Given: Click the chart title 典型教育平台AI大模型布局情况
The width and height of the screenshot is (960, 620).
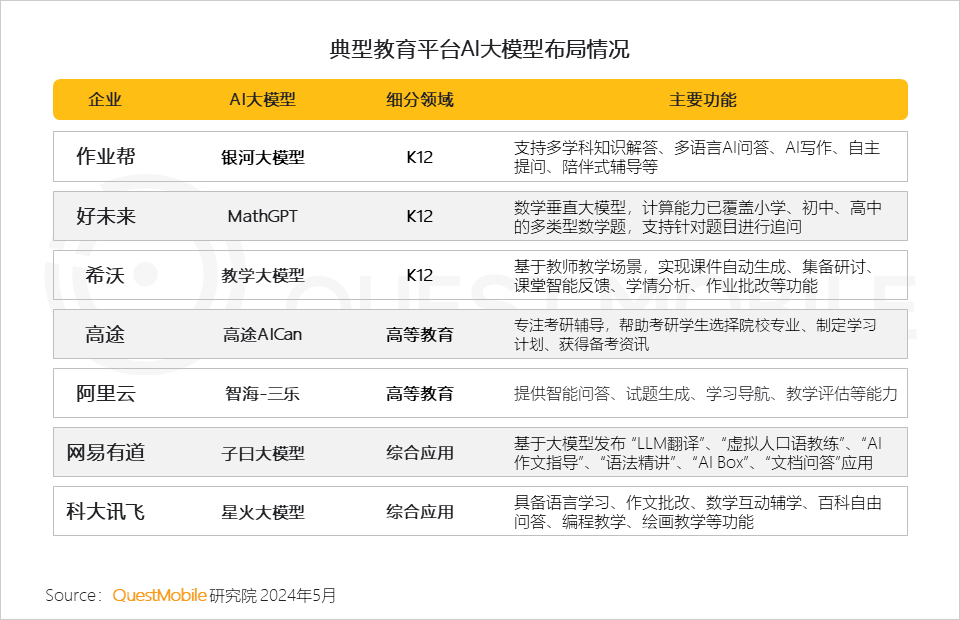Looking at the screenshot, I should 480,49.
